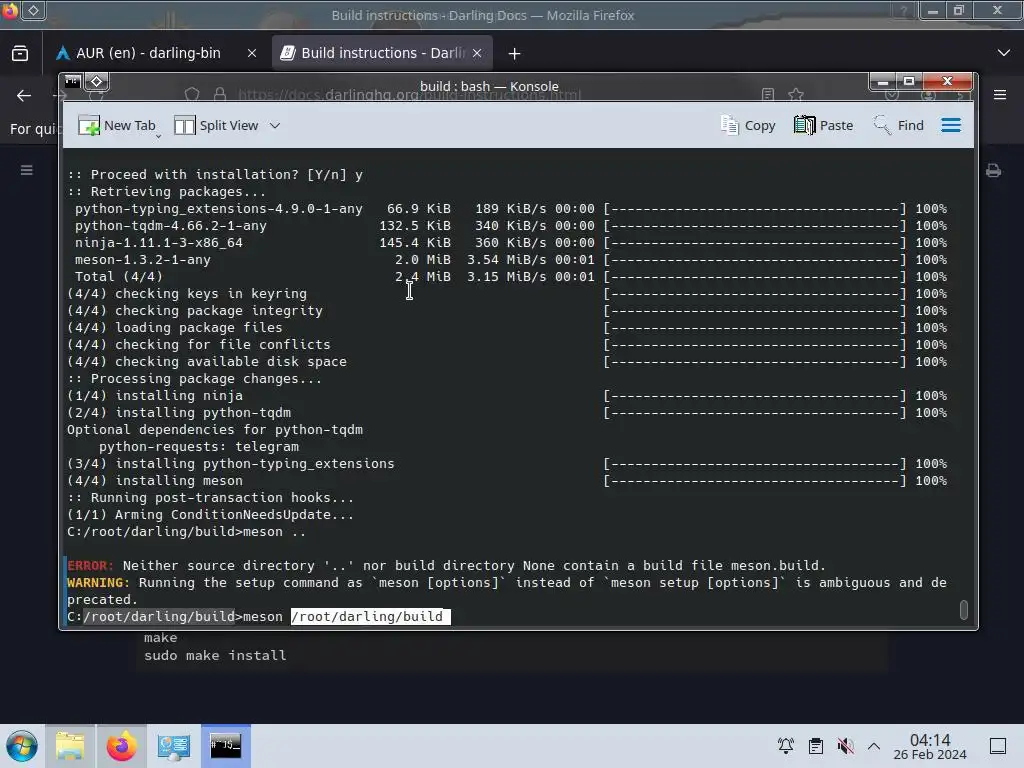Open clipboard tray icon
The height and width of the screenshot is (768, 1024).
tap(816, 746)
